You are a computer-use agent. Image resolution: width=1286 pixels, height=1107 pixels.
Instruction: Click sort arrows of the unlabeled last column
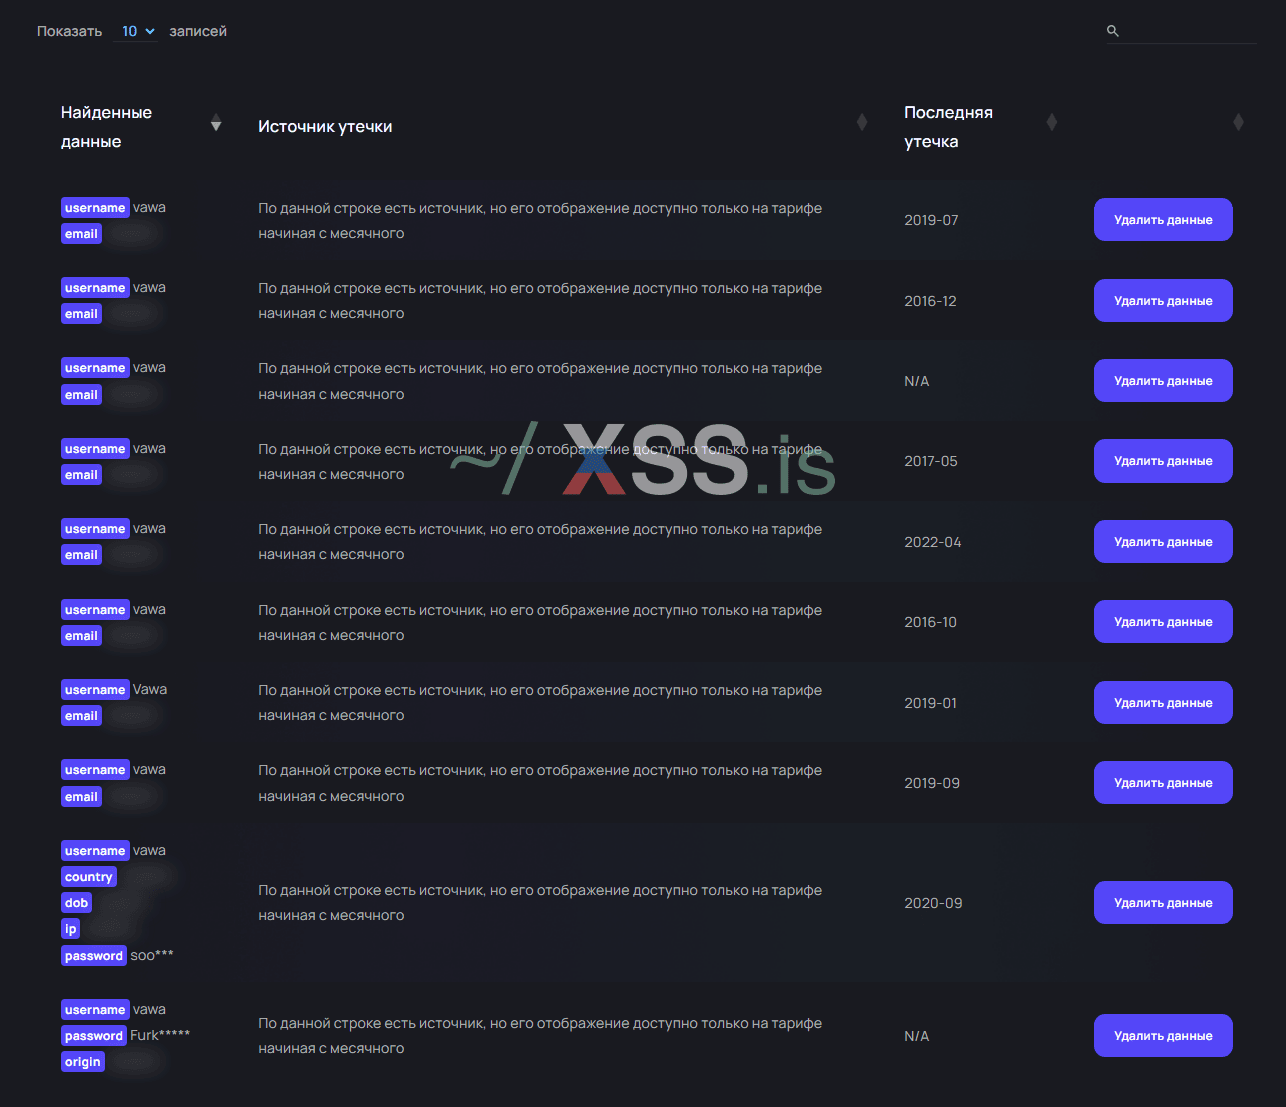(x=1238, y=122)
